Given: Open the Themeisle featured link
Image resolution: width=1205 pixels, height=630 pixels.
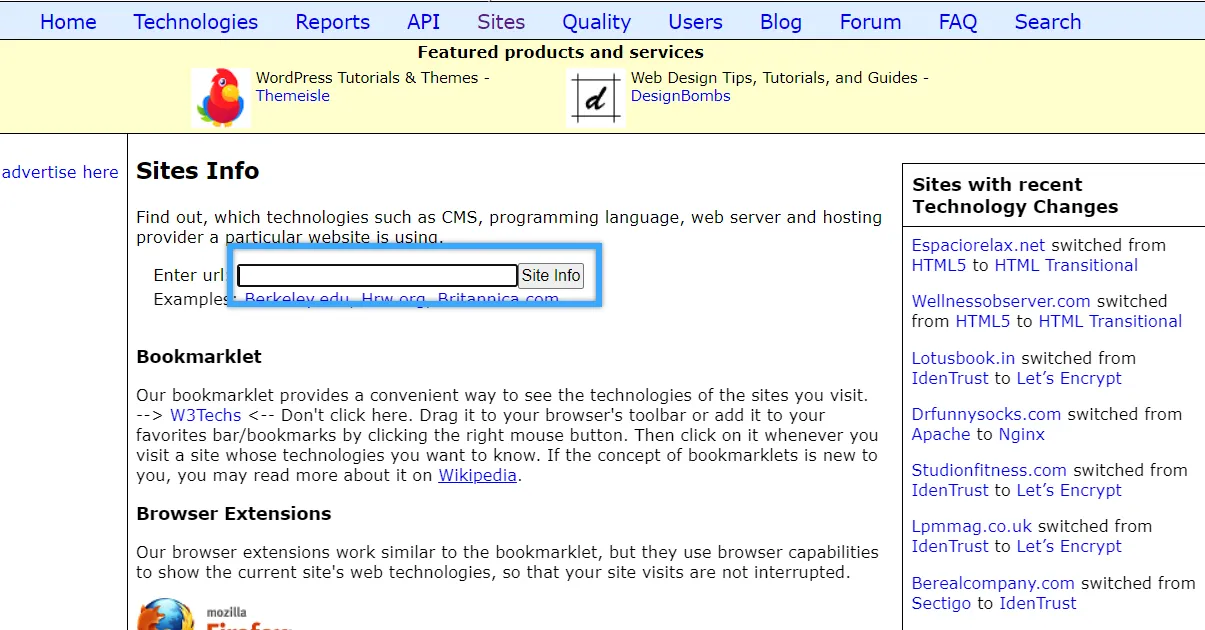Looking at the screenshot, I should pos(292,96).
